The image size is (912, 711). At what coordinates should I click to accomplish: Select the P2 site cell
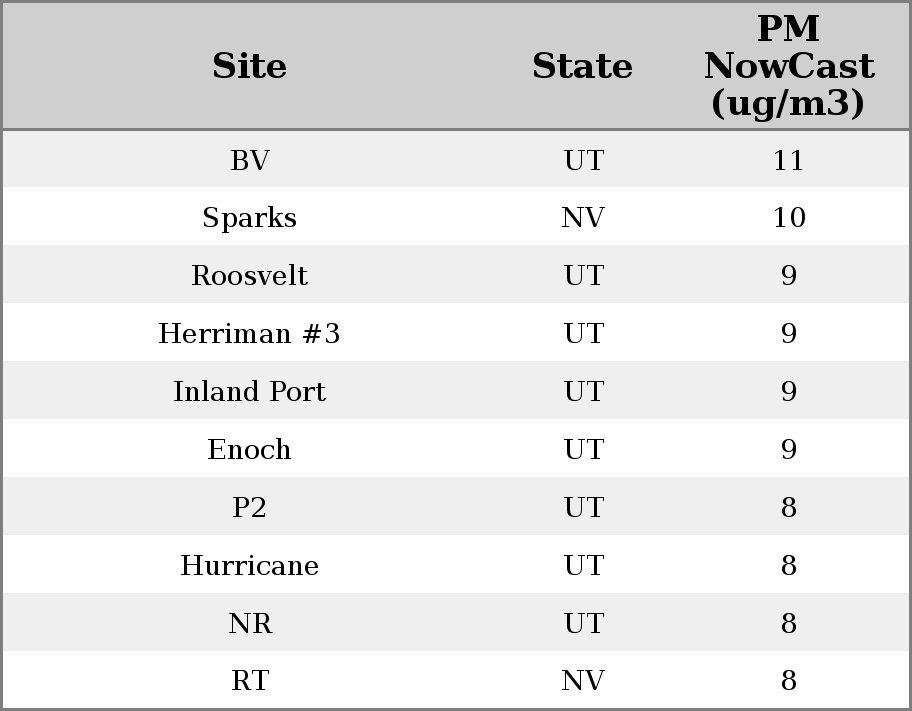[x=249, y=508]
